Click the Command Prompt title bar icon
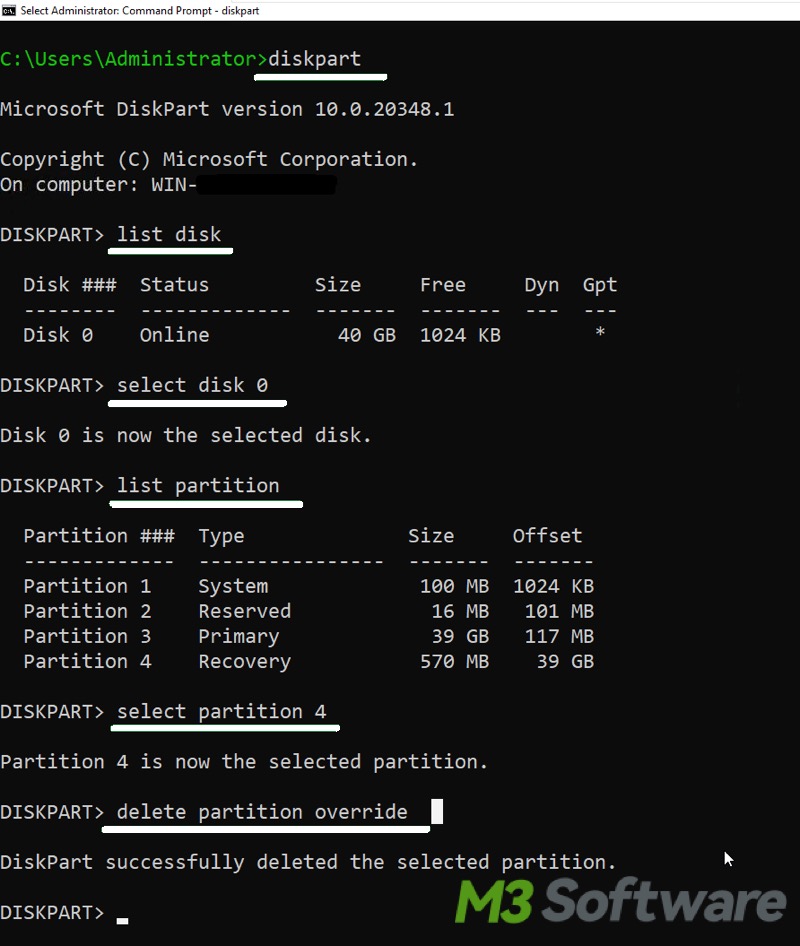Viewport: 800px width, 946px height. point(8,10)
